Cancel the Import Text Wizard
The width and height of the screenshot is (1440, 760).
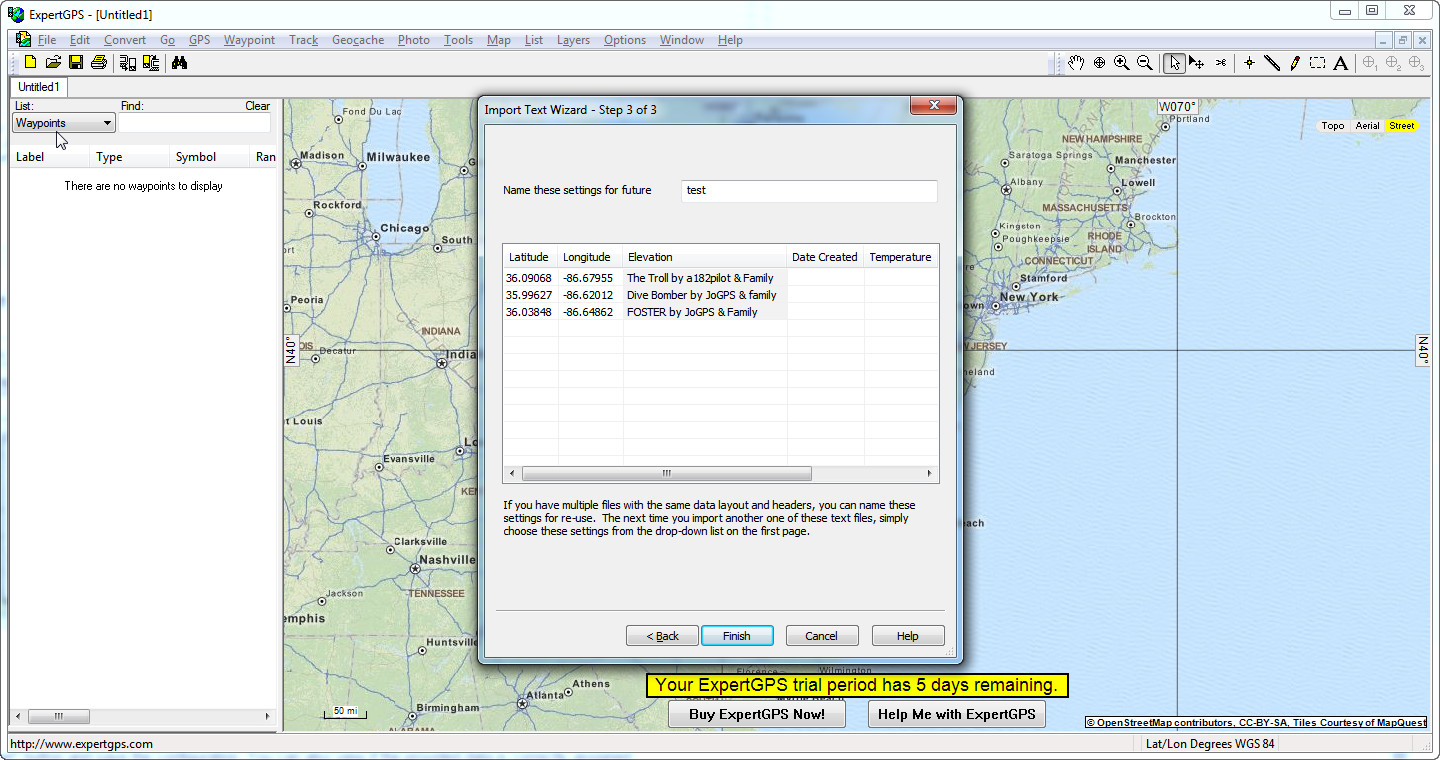click(x=822, y=636)
